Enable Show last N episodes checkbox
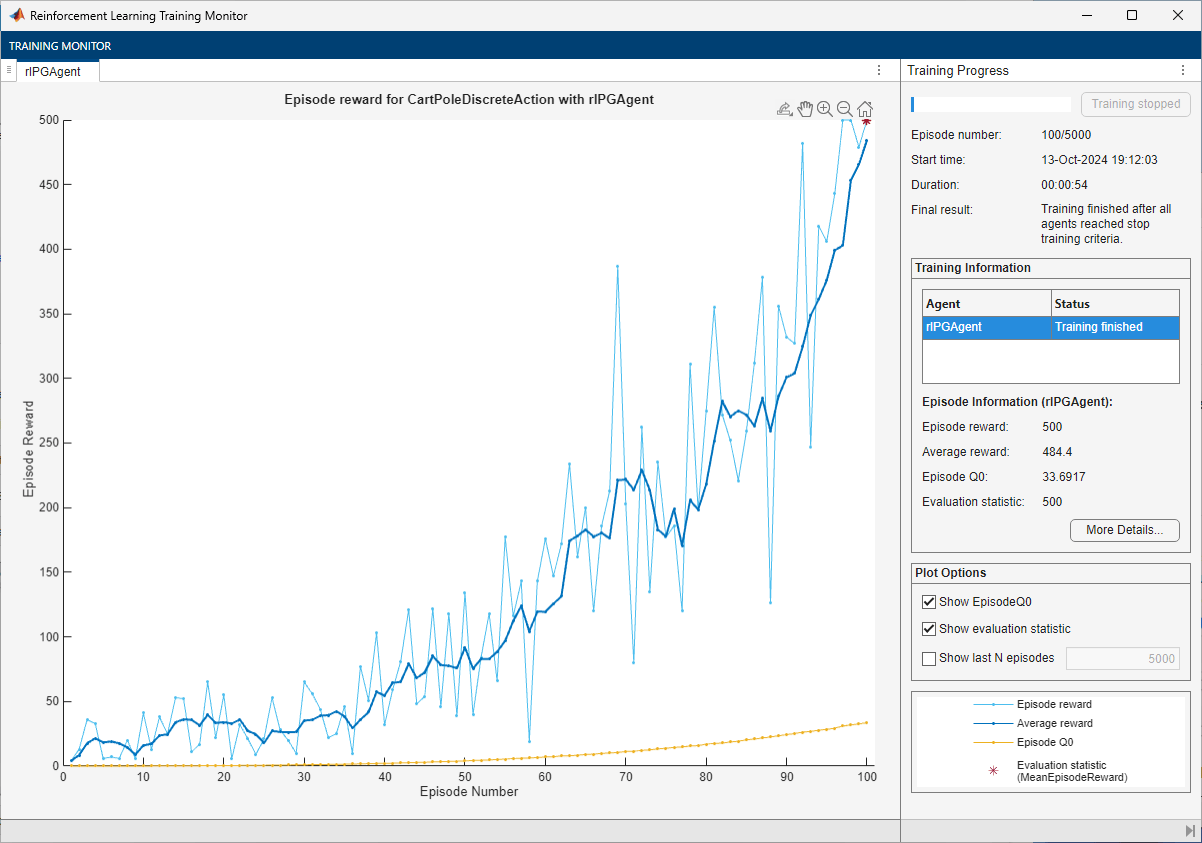This screenshot has height=843, width=1202. click(930, 658)
